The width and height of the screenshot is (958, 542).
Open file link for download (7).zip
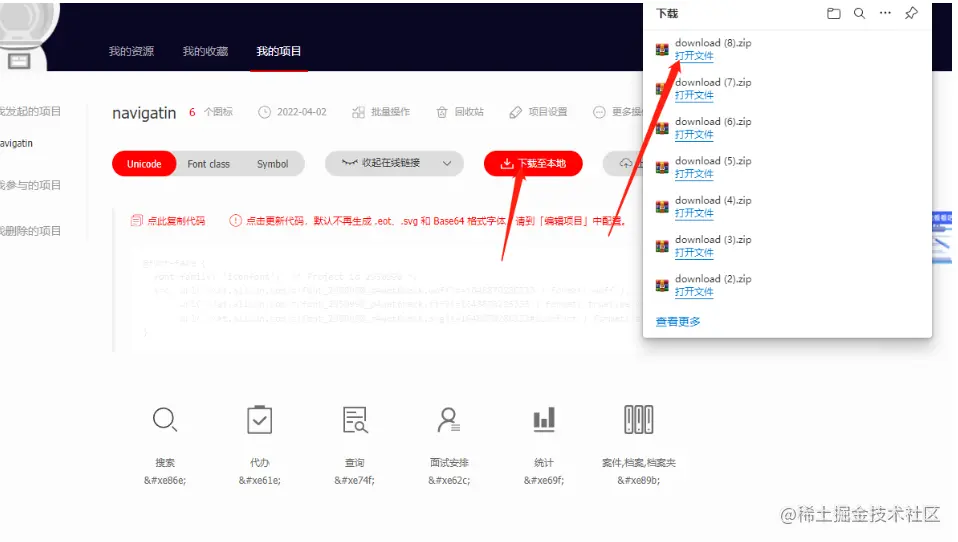click(x=694, y=95)
